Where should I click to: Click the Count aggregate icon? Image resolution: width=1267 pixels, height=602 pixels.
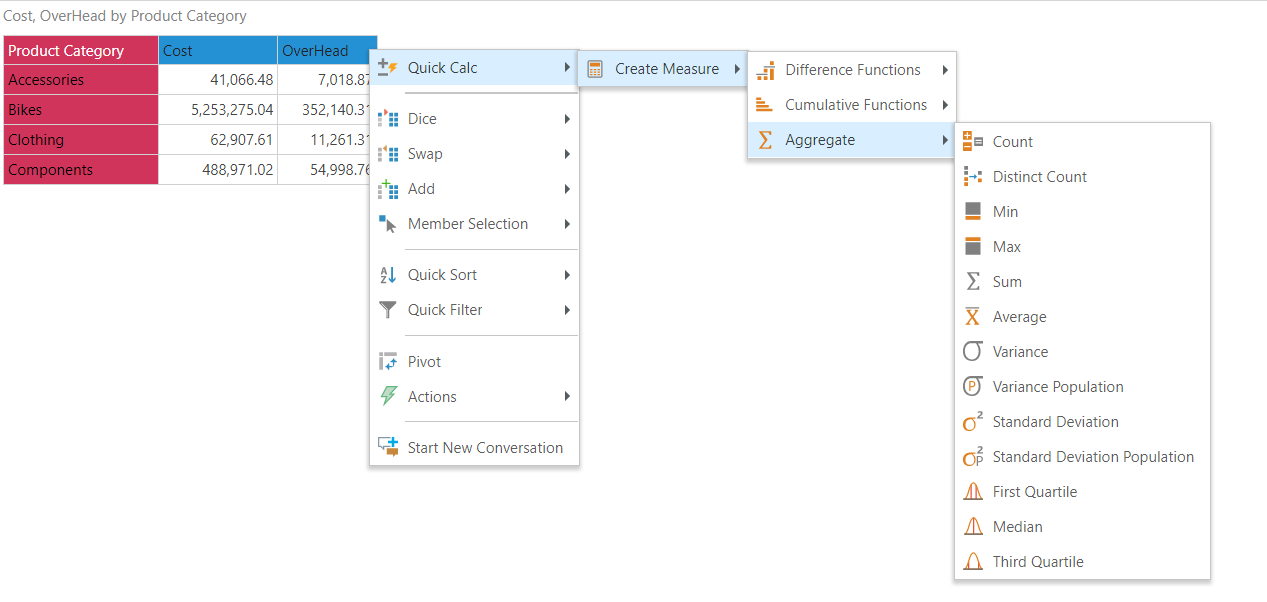tap(972, 142)
